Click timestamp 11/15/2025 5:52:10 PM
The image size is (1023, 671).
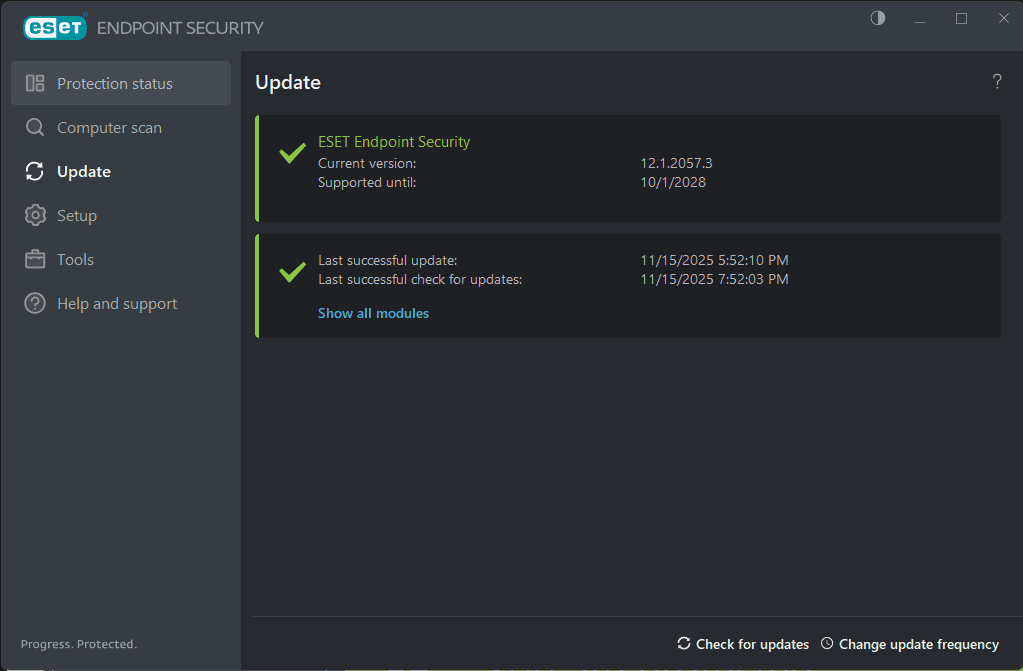[714, 260]
